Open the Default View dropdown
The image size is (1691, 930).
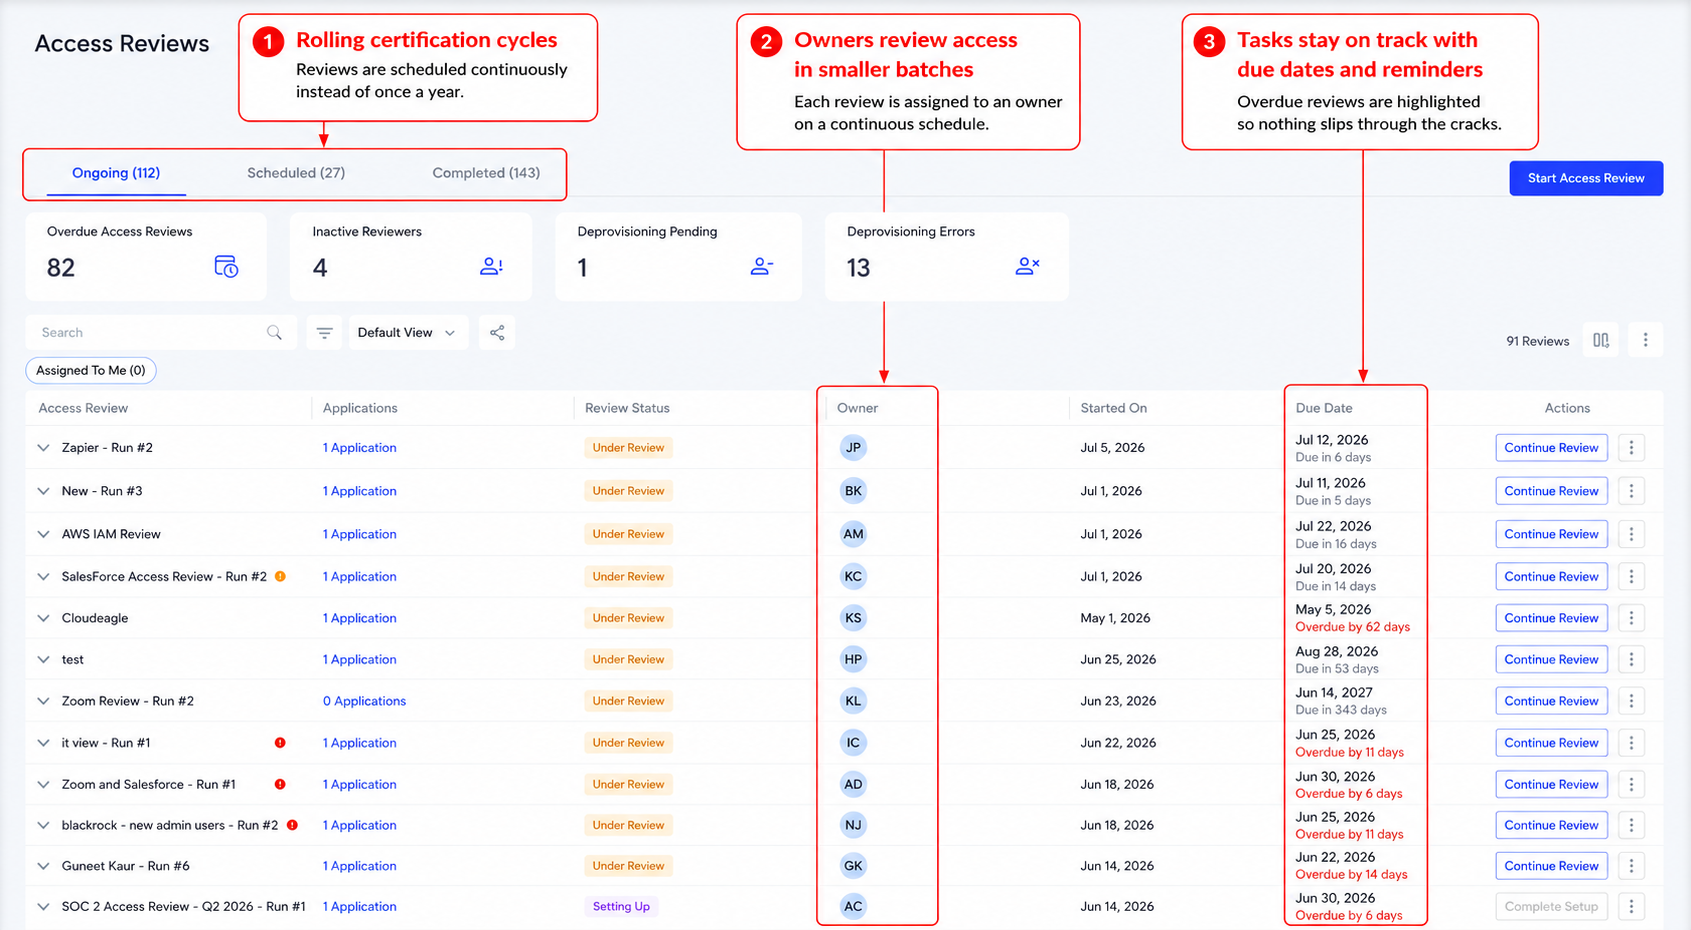406,333
